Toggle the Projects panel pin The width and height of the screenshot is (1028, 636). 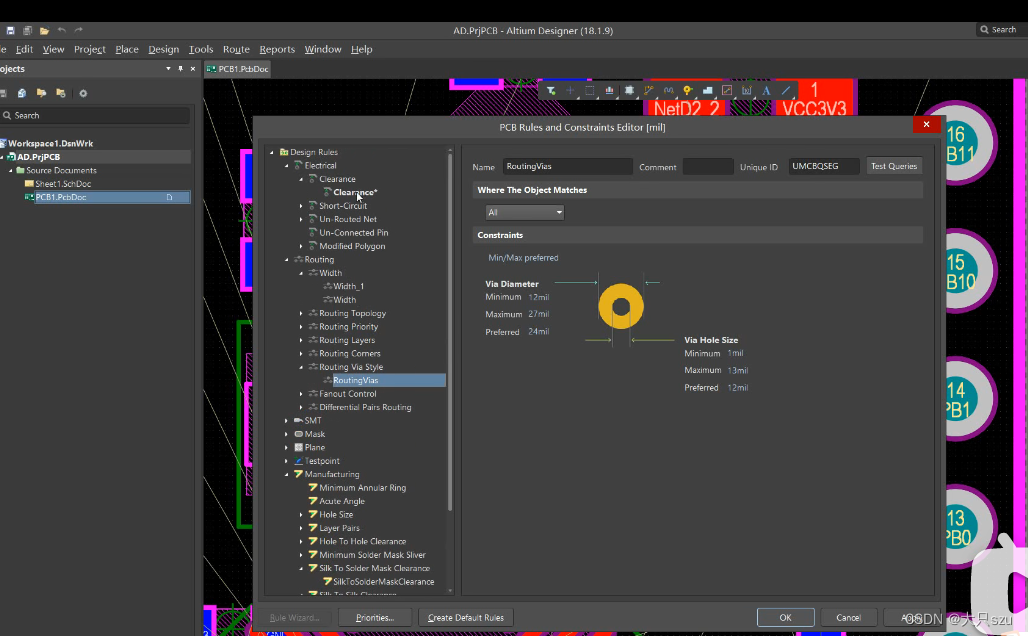point(180,69)
